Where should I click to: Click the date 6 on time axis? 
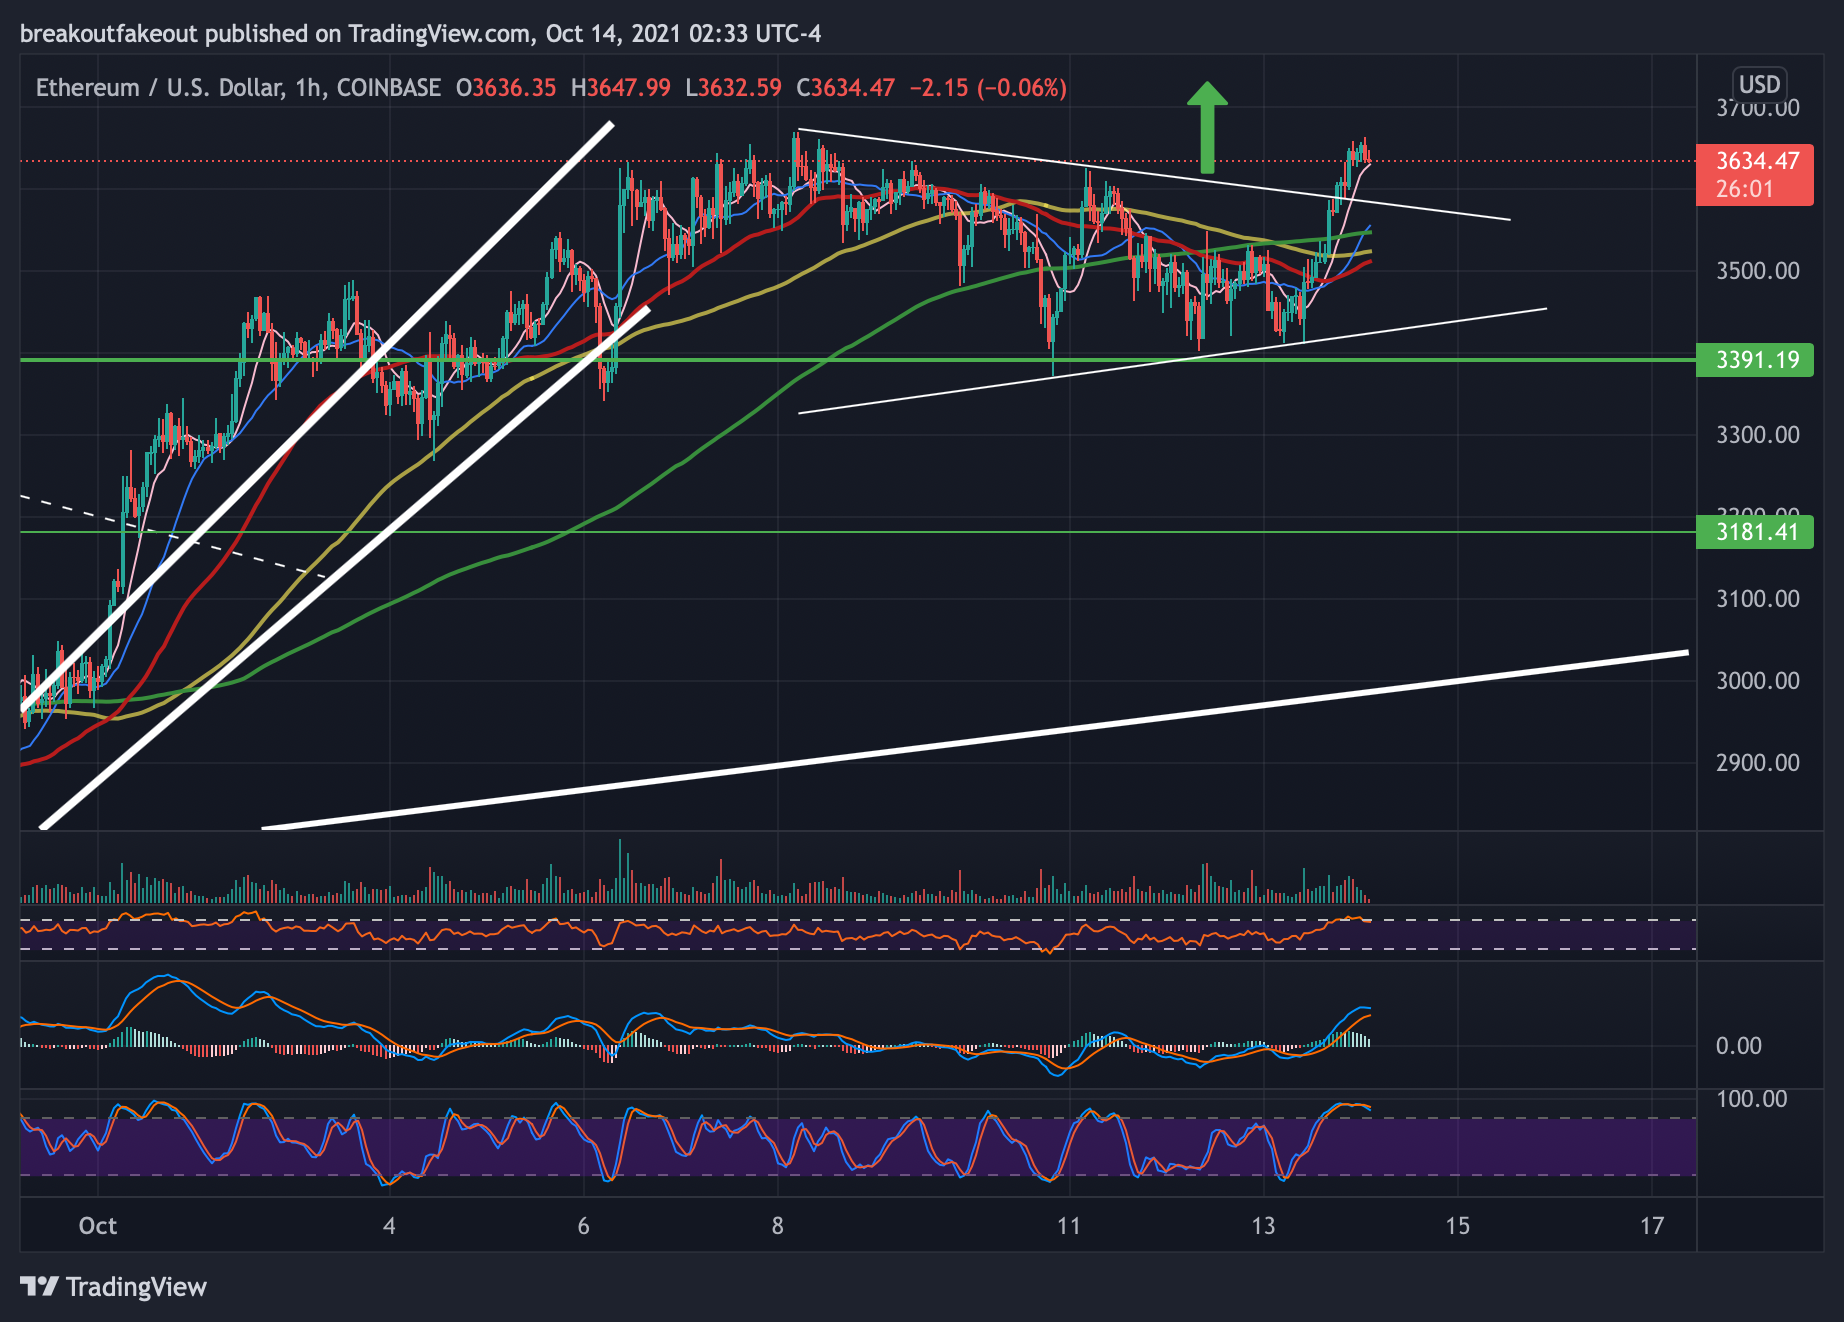click(583, 1226)
